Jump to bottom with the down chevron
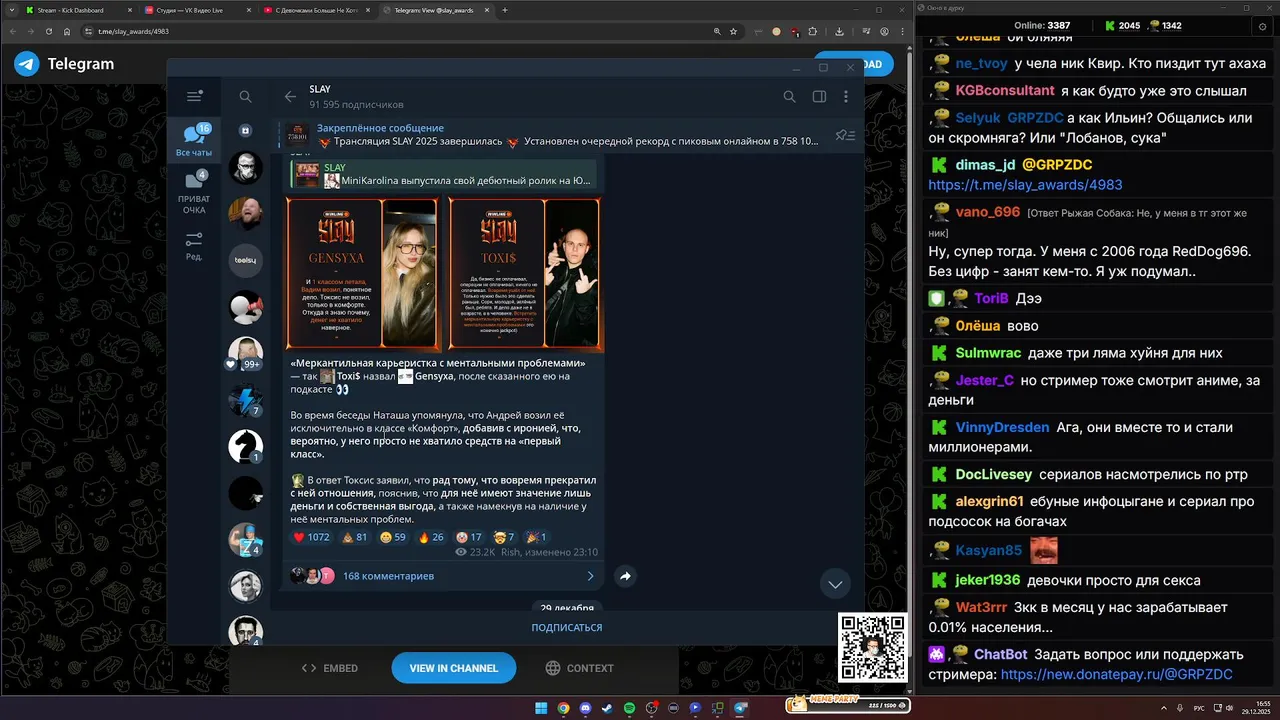This screenshot has height=720, width=1280. click(x=835, y=584)
